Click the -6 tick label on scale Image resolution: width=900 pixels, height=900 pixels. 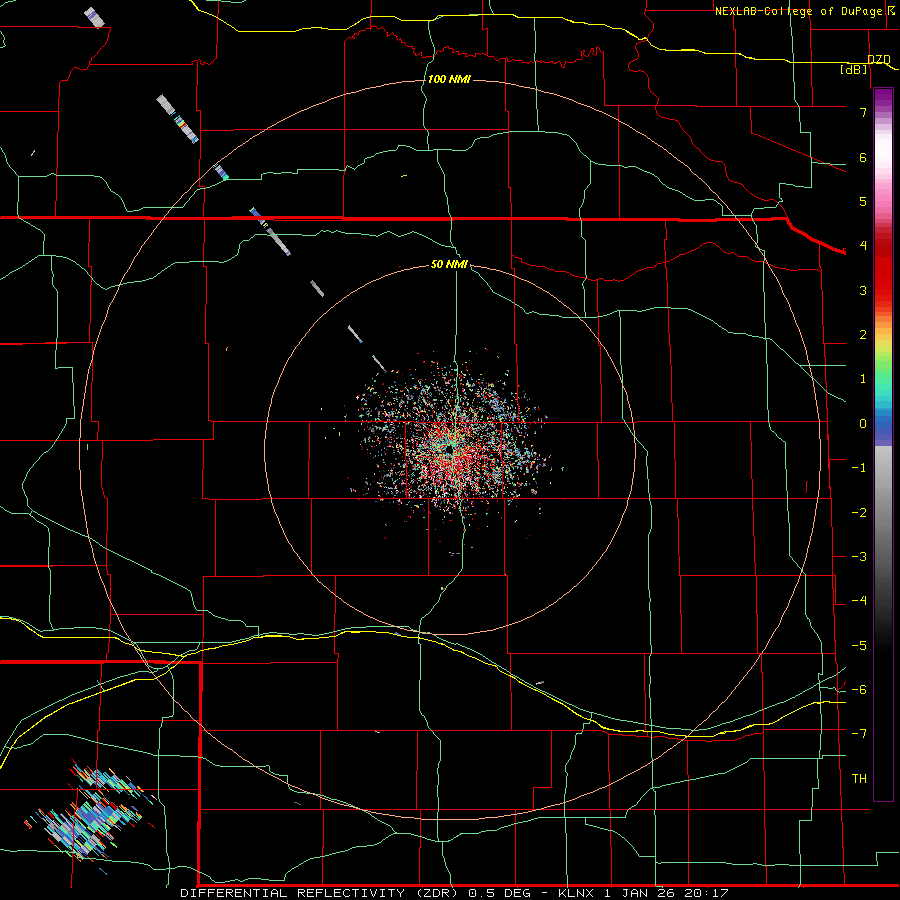(x=859, y=690)
